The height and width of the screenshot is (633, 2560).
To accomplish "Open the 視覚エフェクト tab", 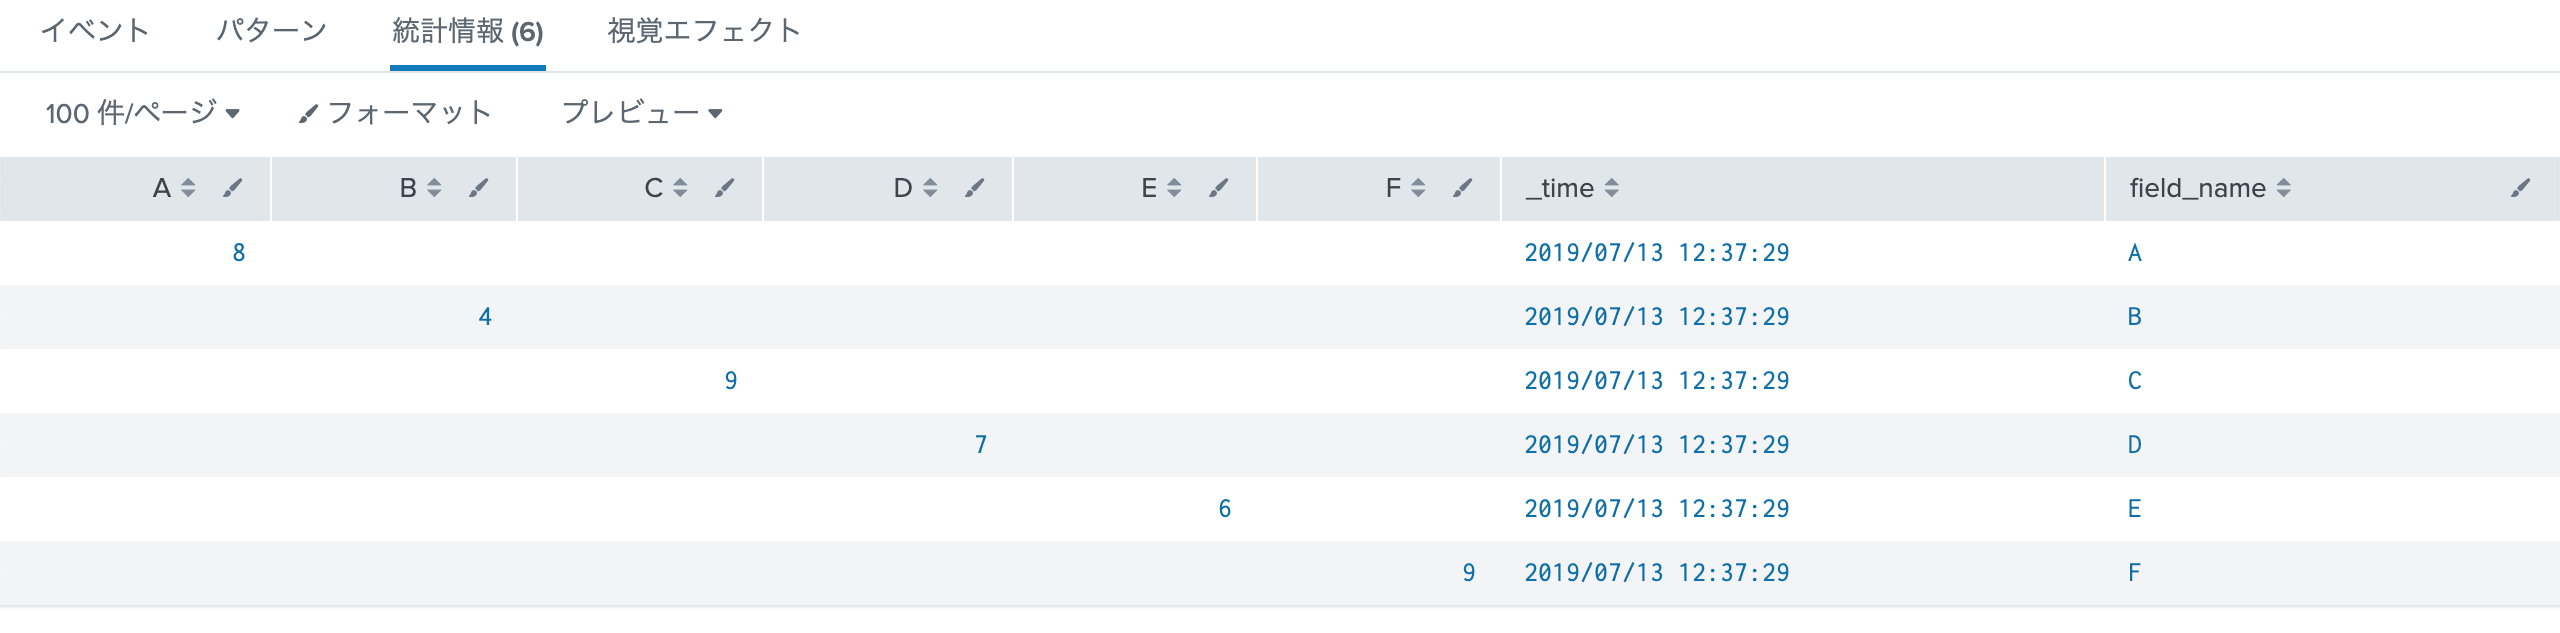I will pos(704,31).
